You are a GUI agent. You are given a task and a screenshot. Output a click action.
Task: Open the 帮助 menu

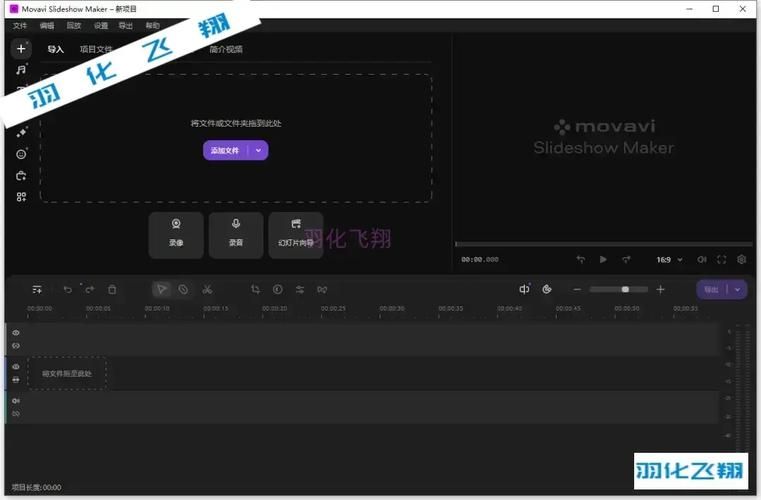click(x=152, y=25)
